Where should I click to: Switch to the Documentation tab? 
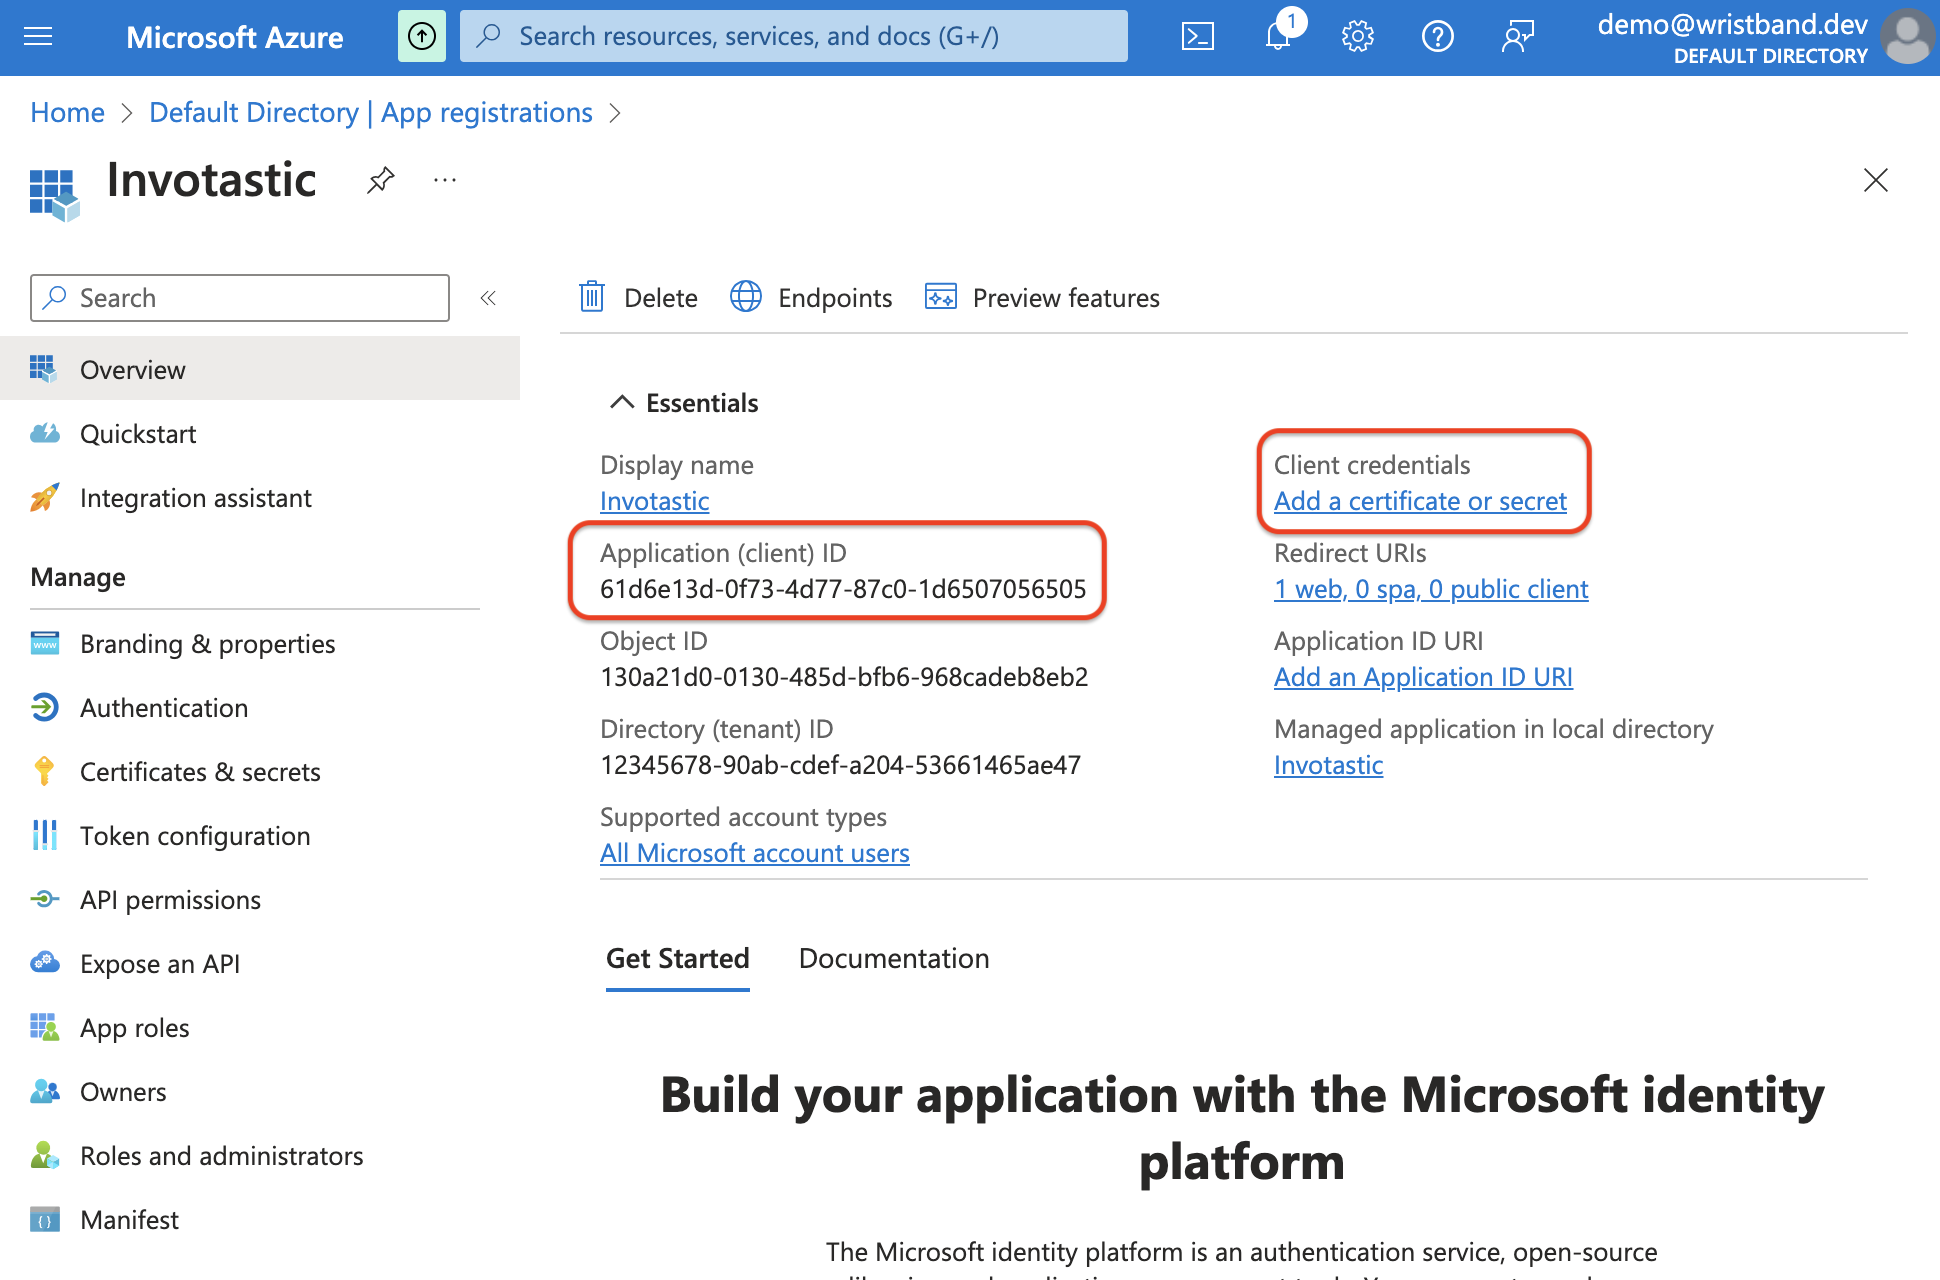click(x=894, y=958)
